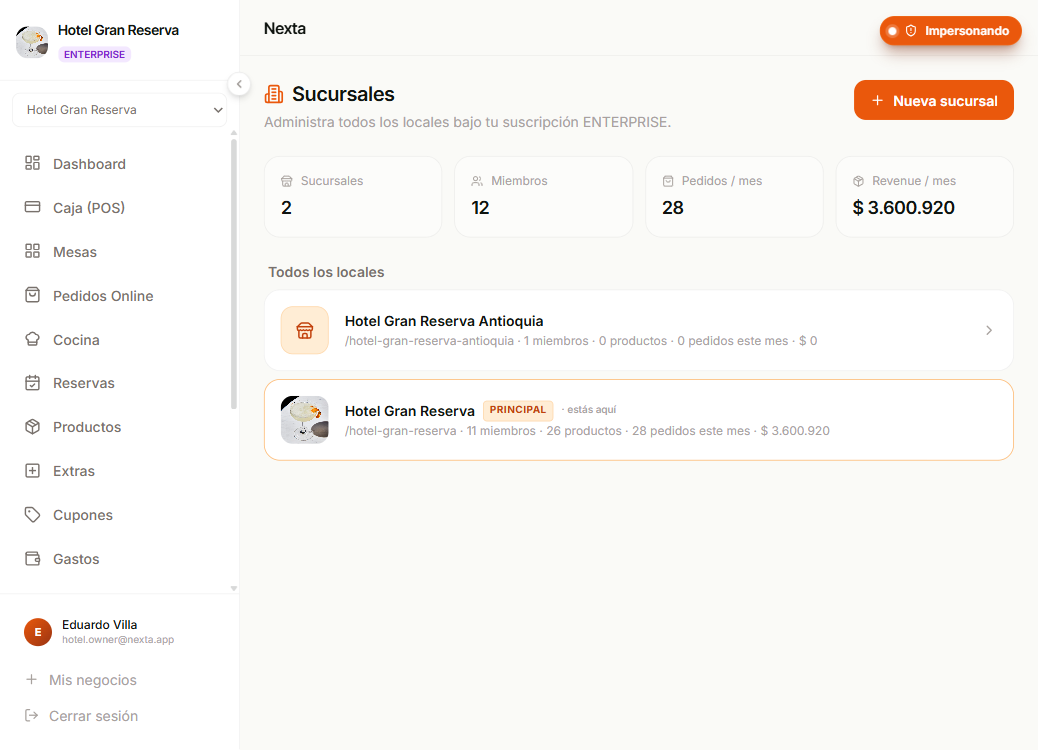
Task: Click the Cocina chef hat icon
Action: click(32, 339)
